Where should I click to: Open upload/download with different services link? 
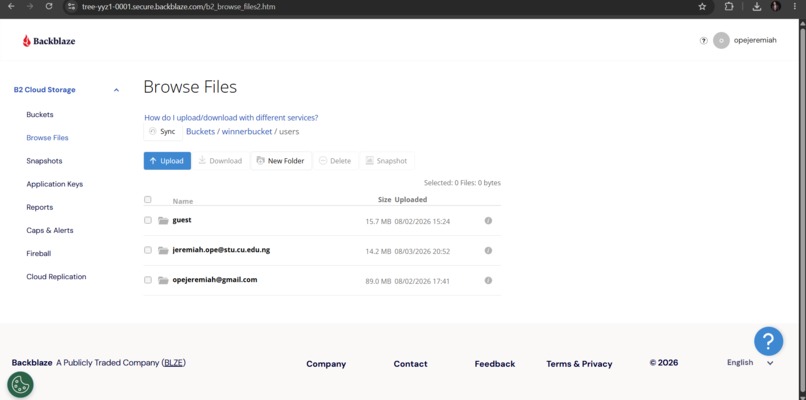pyautogui.click(x=231, y=117)
